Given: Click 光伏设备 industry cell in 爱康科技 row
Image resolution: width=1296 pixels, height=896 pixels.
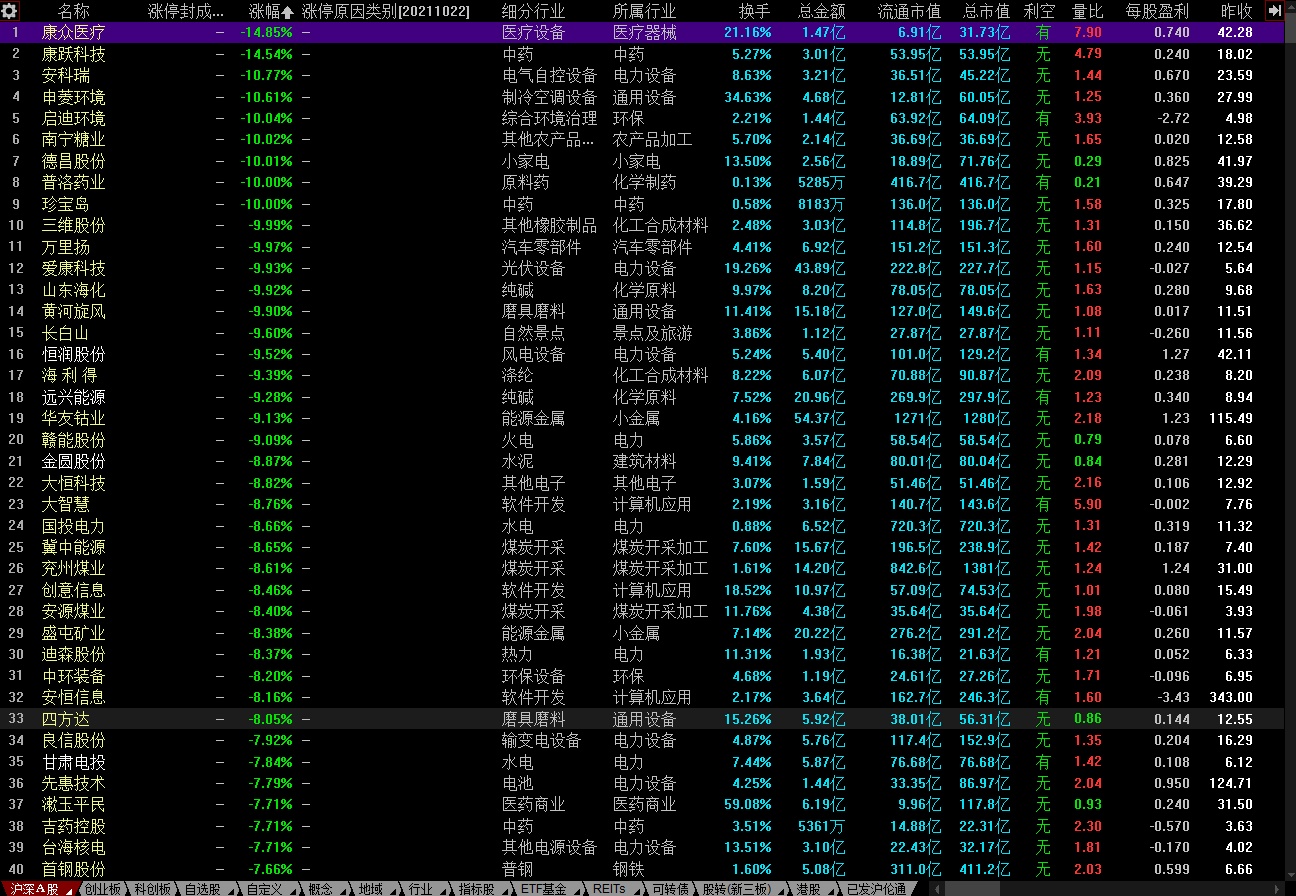Looking at the screenshot, I should [x=533, y=268].
